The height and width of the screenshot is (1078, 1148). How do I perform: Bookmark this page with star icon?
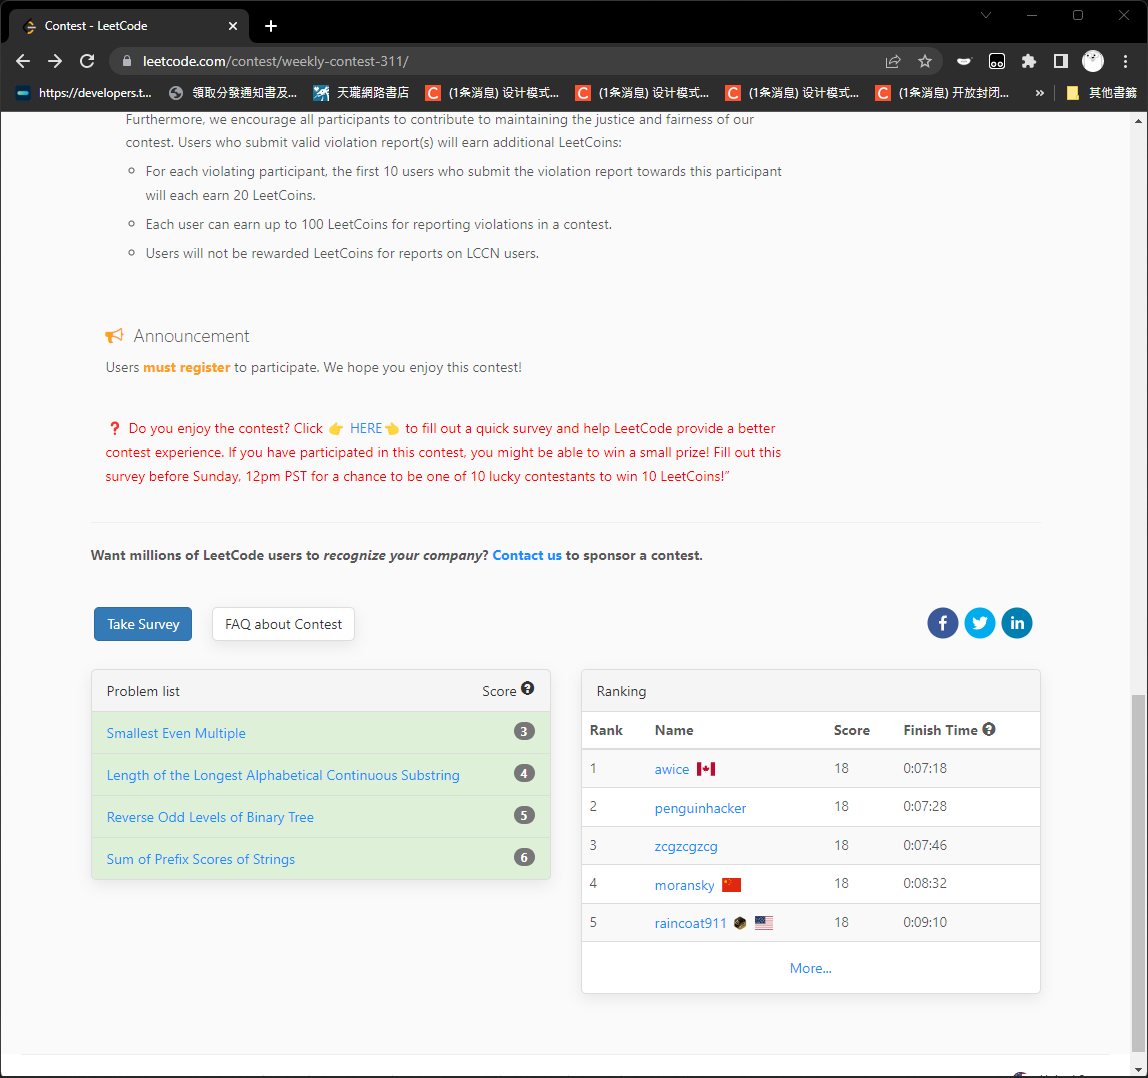tap(925, 61)
